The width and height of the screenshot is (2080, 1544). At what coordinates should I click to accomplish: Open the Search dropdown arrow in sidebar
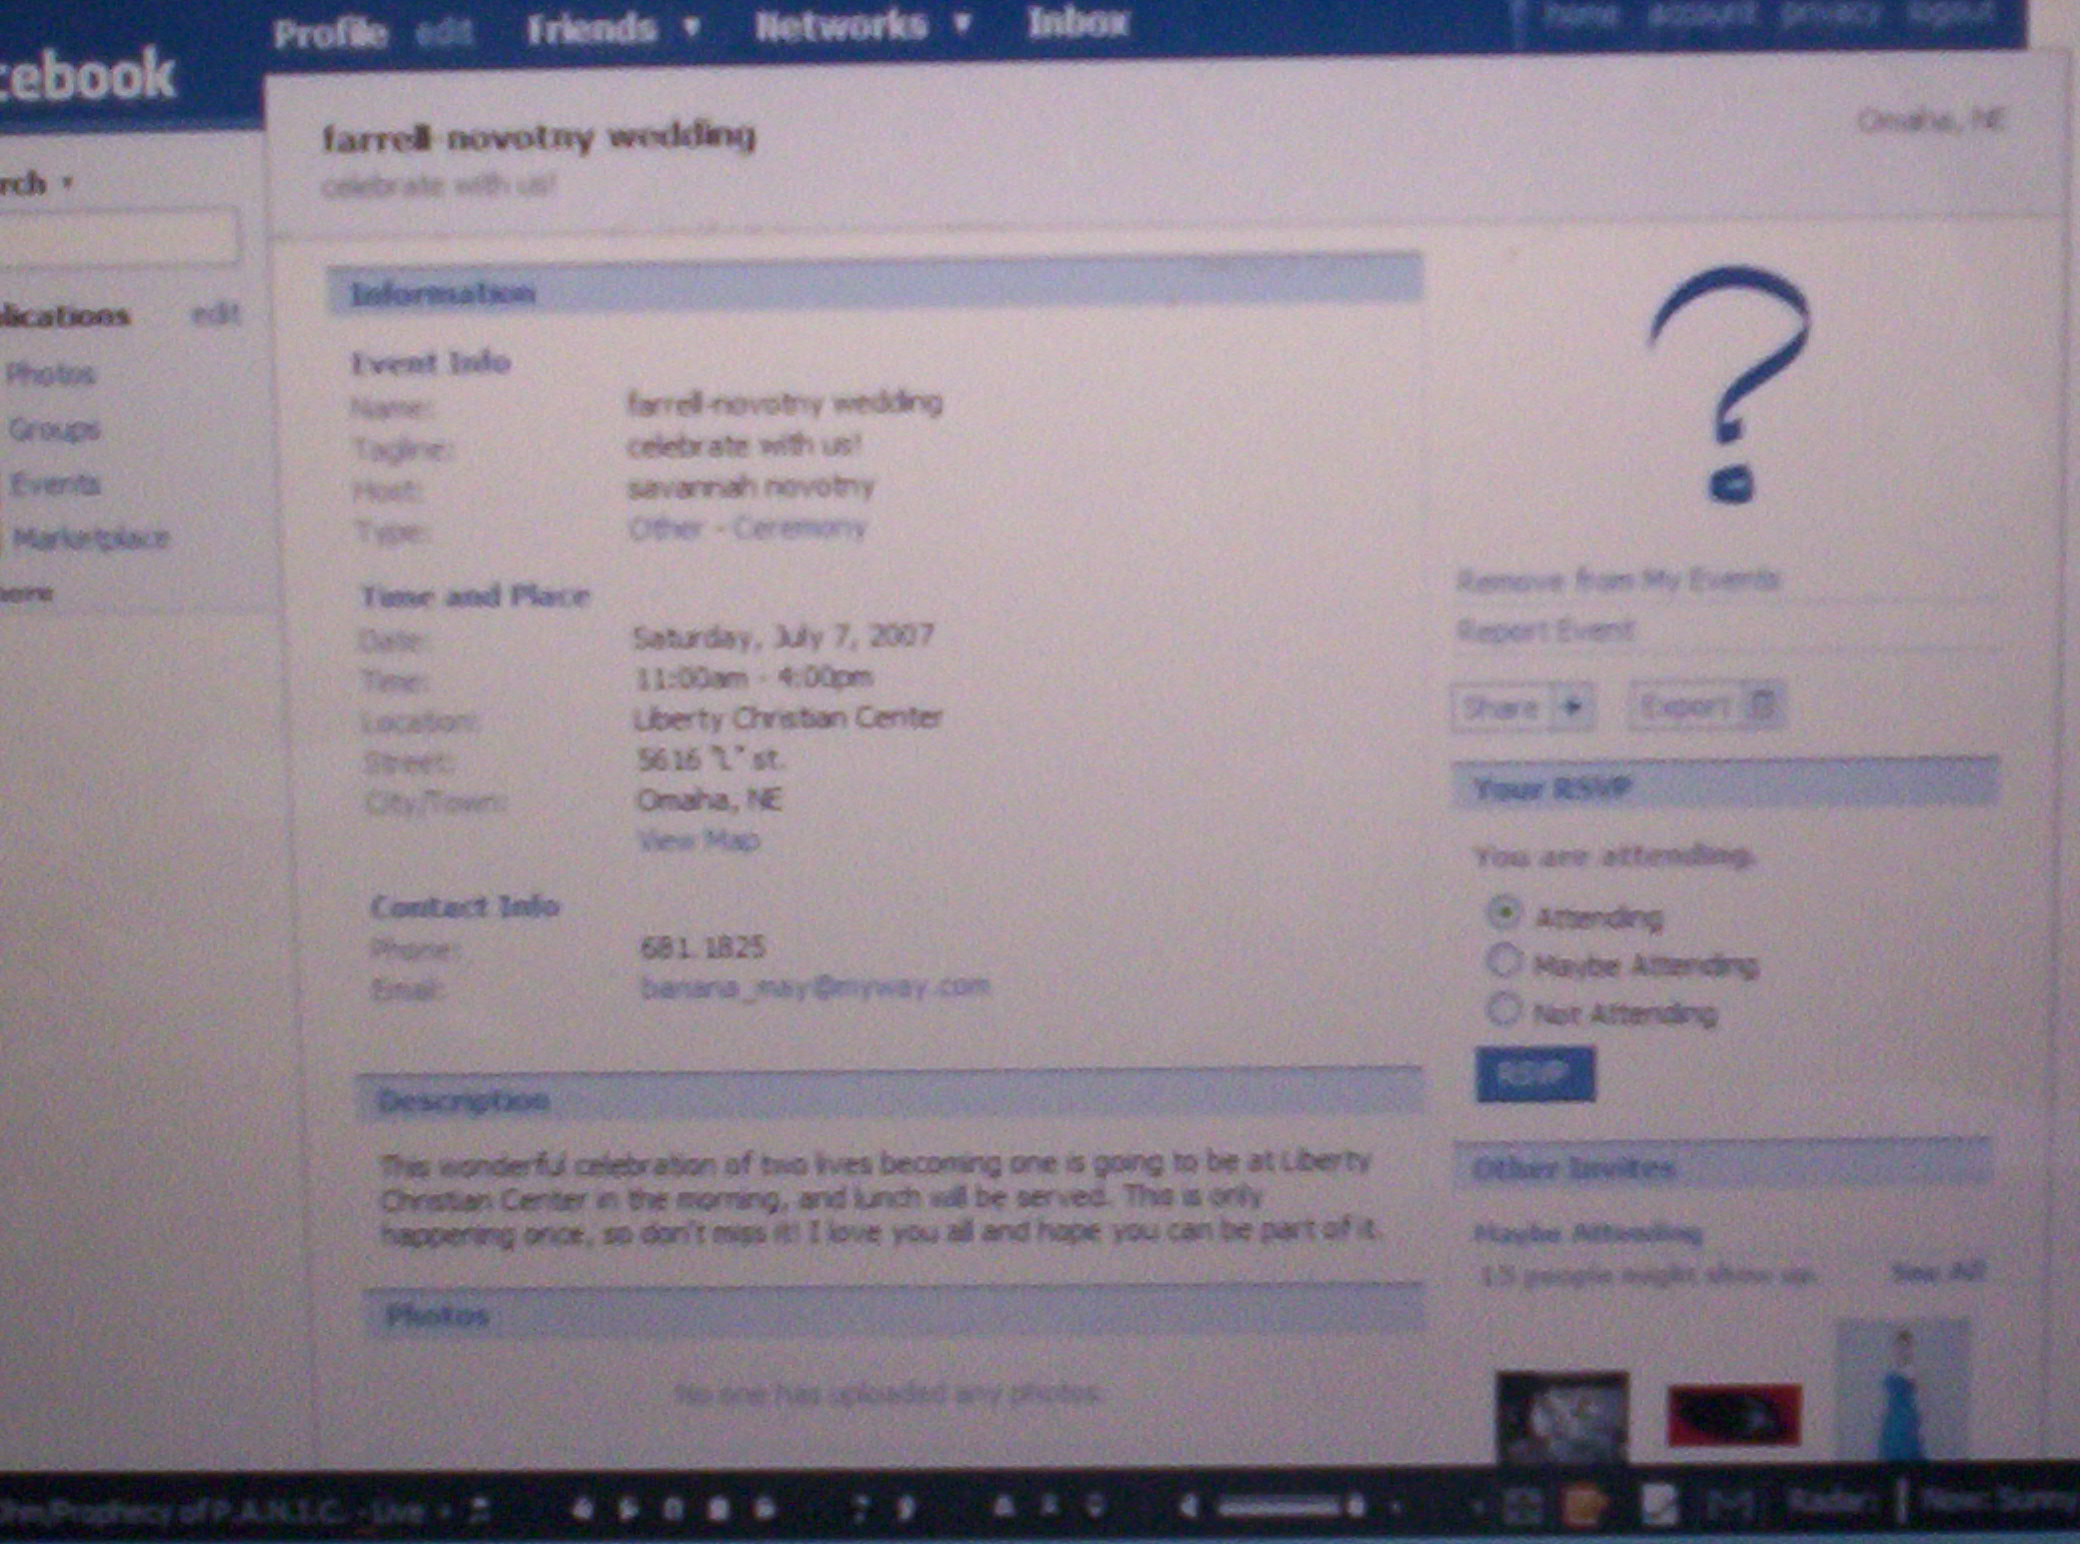tap(67, 183)
